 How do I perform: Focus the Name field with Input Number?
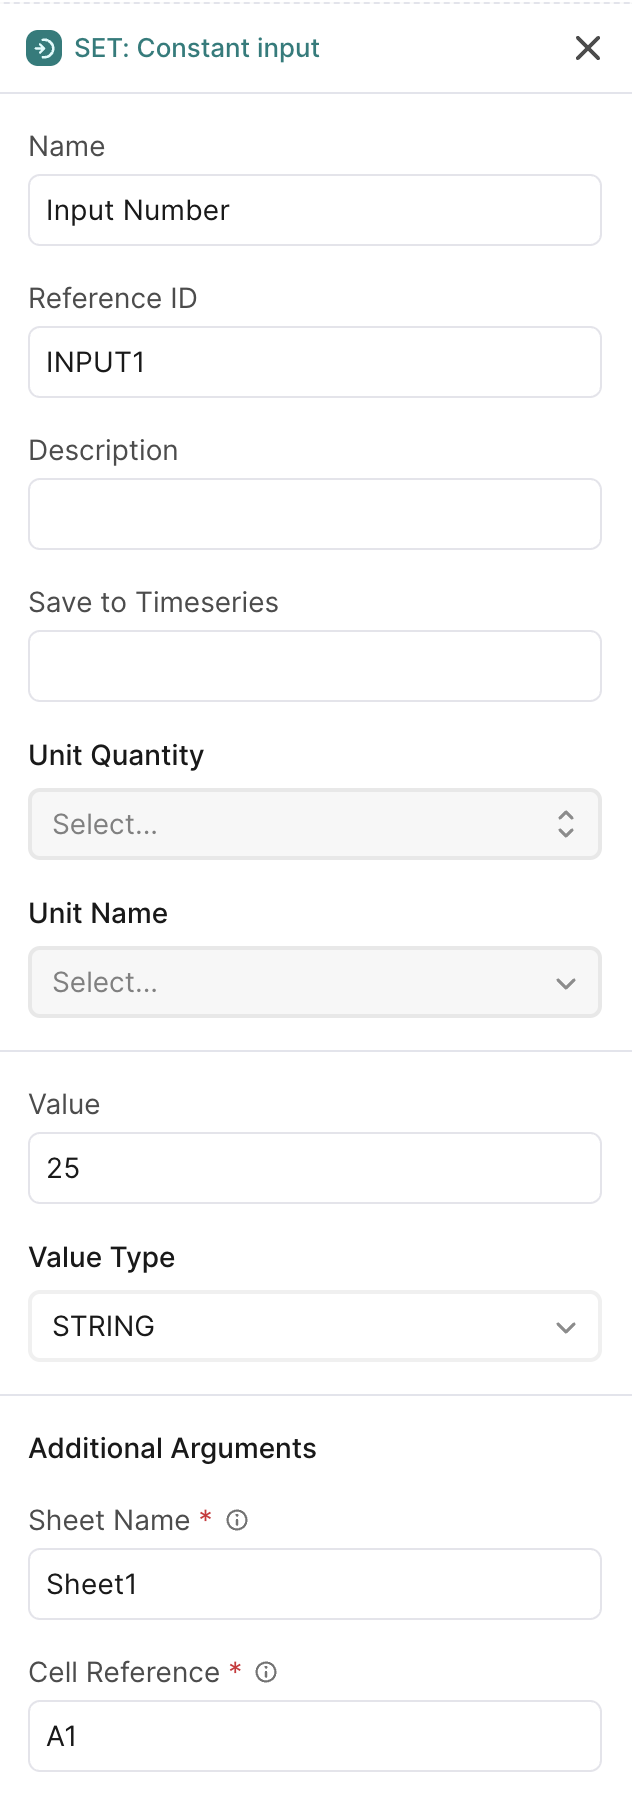[315, 210]
